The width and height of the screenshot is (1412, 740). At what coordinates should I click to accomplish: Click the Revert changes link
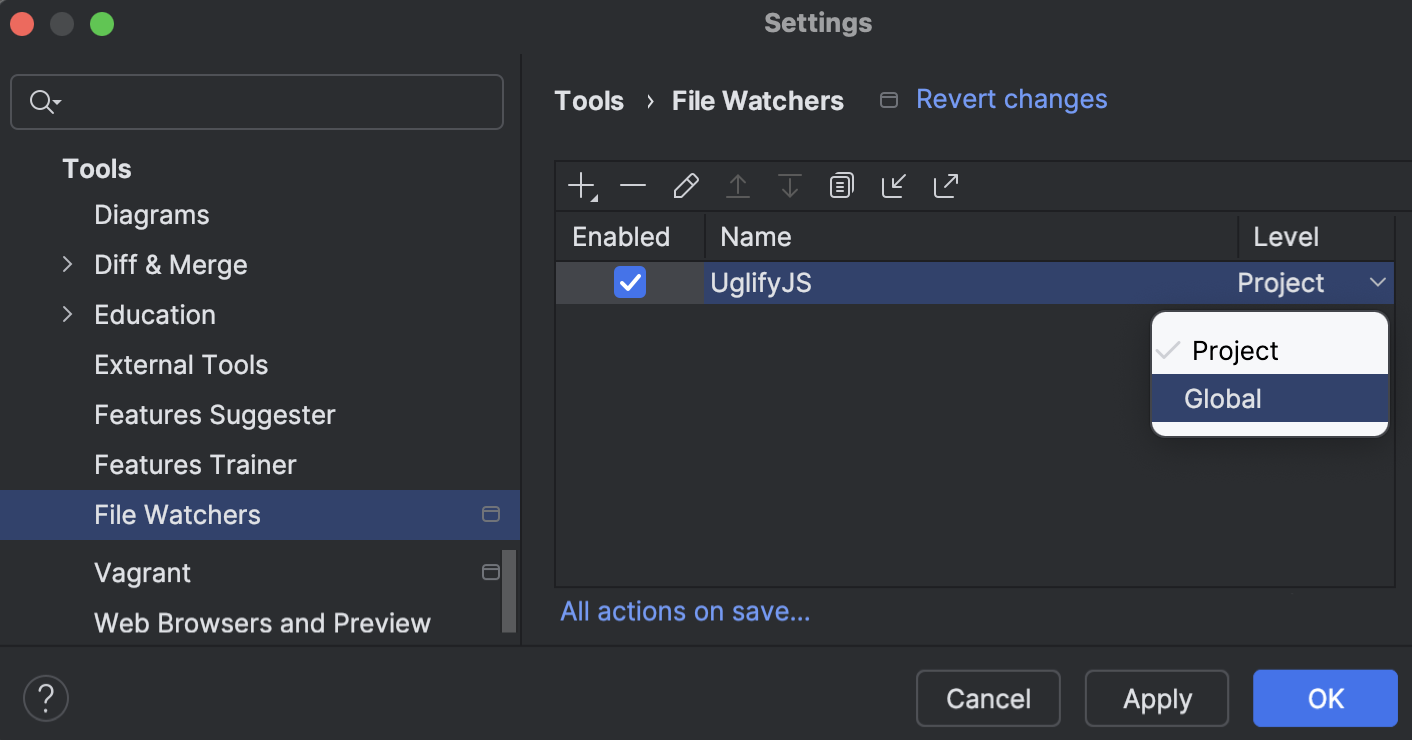pyautogui.click(x=1011, y=99)
